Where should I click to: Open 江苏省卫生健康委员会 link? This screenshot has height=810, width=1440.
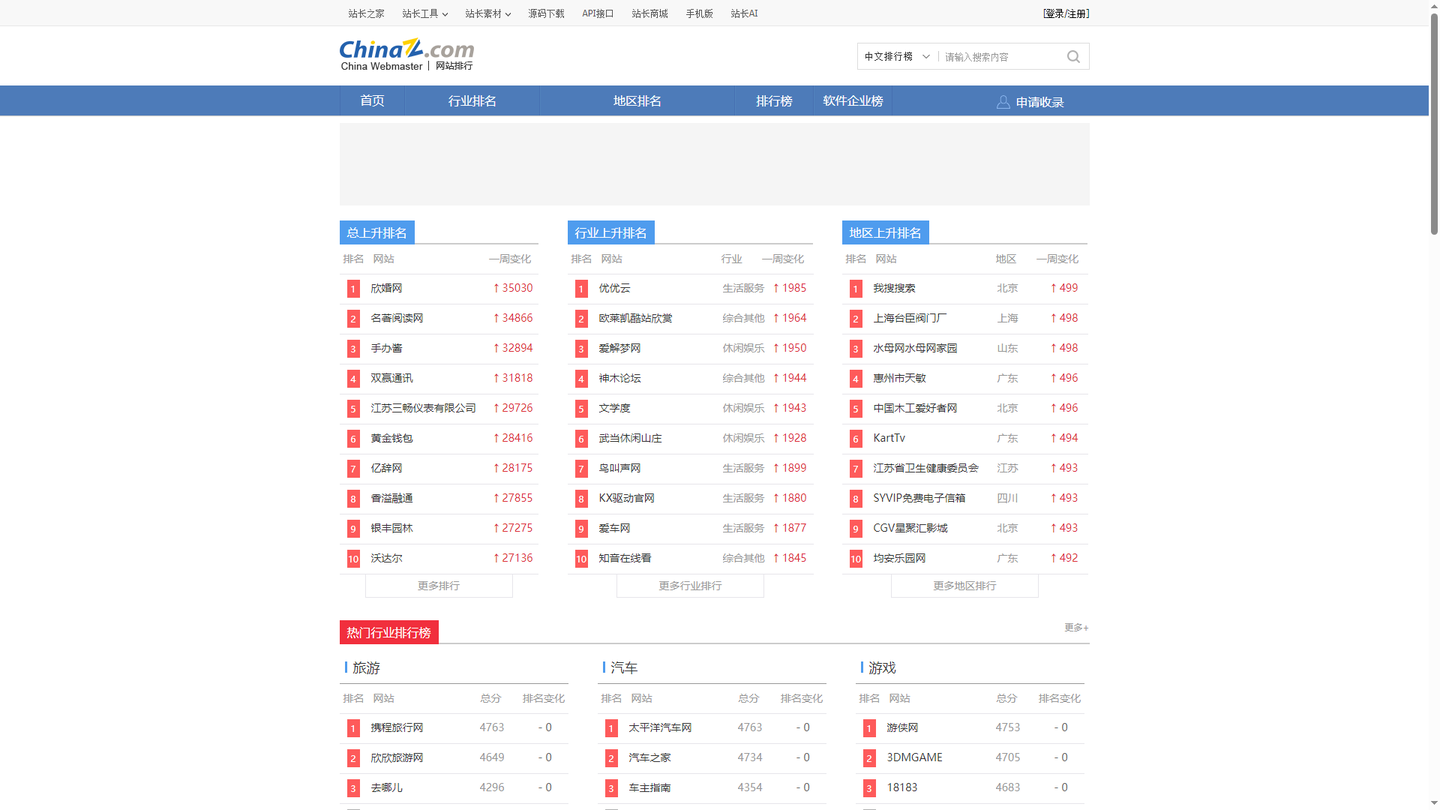click(x=926, y=468)
